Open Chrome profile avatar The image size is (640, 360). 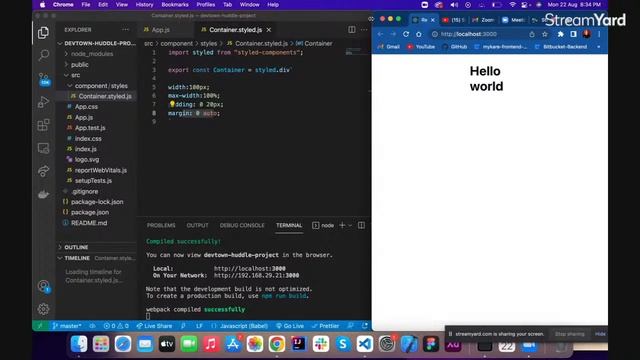[587, 34]
